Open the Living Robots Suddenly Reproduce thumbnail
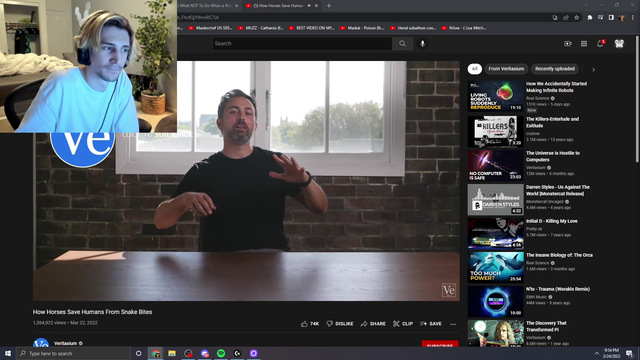This screenshot has width=640, height=360. pyautogui.click(x=496, y=96)
